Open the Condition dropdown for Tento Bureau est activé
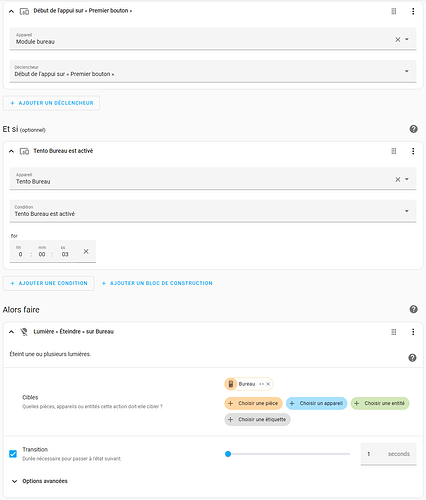The width and height of the screenshot is (426, 500). pos(213,211)
